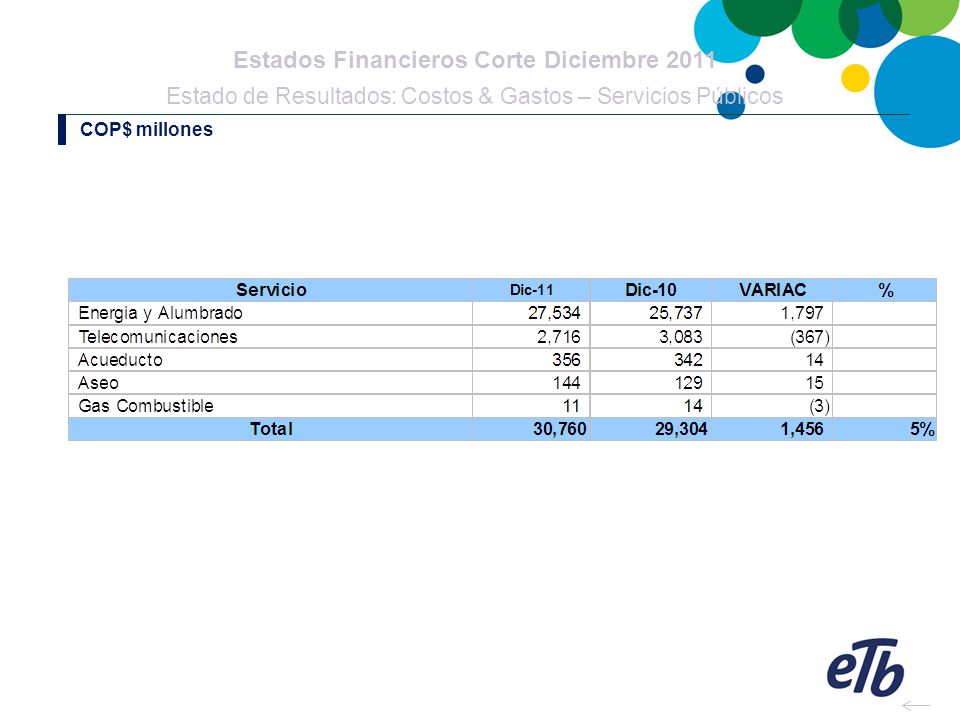
Task: Click the back arrow icon below the logo
Action: pos(916,706)
